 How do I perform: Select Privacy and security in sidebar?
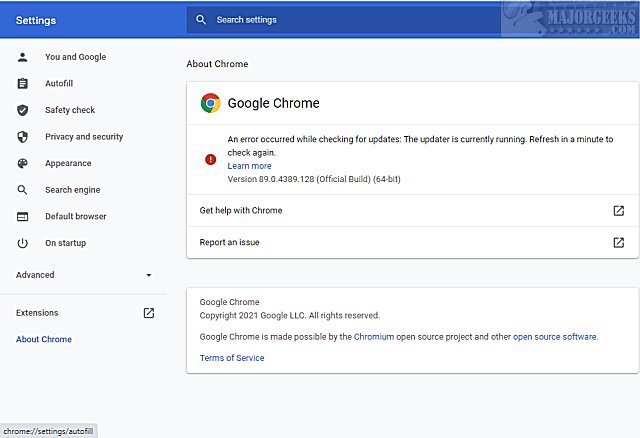83,137
